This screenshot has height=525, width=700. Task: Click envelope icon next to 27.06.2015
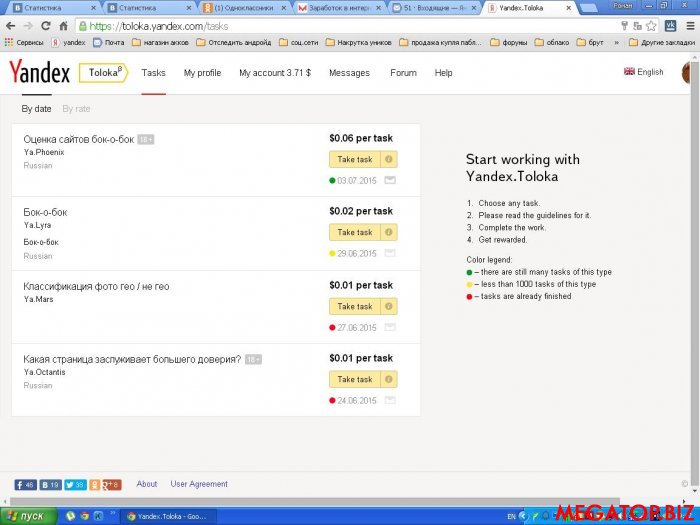tap(390, 327)
